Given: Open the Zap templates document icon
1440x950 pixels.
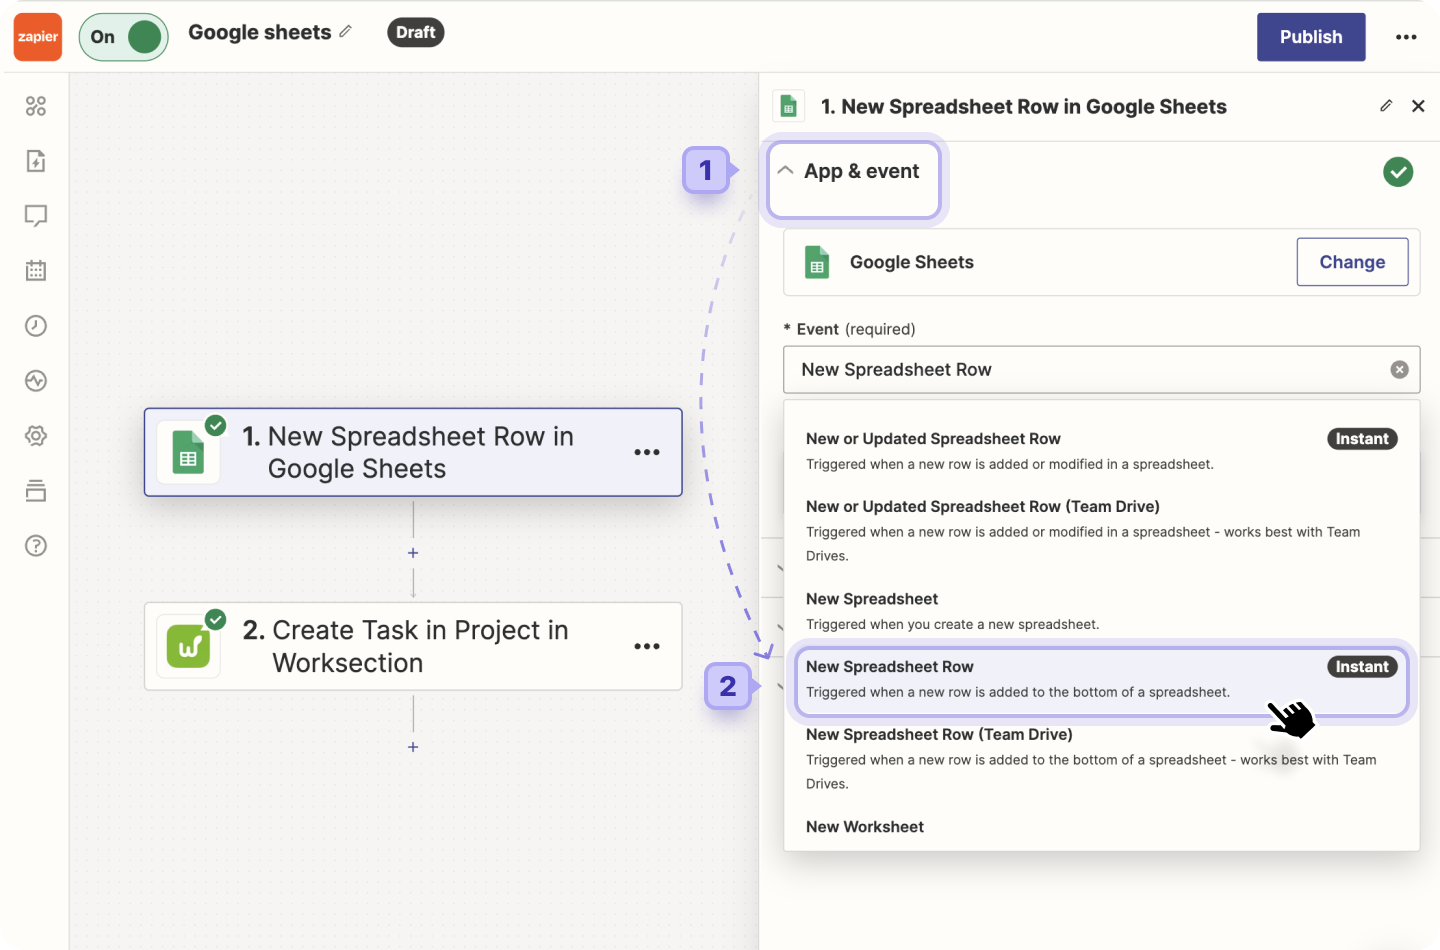Looking at the screenshot, I should [x=36, y=160].
